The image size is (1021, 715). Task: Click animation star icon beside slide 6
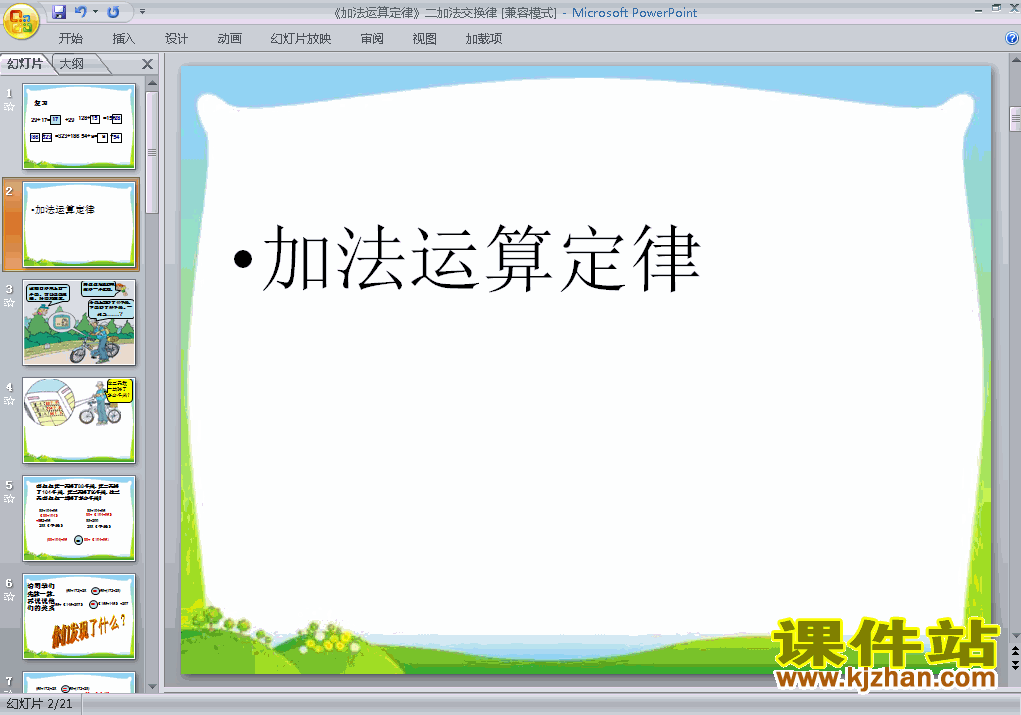pyautogui.click(x=9, y=596)
